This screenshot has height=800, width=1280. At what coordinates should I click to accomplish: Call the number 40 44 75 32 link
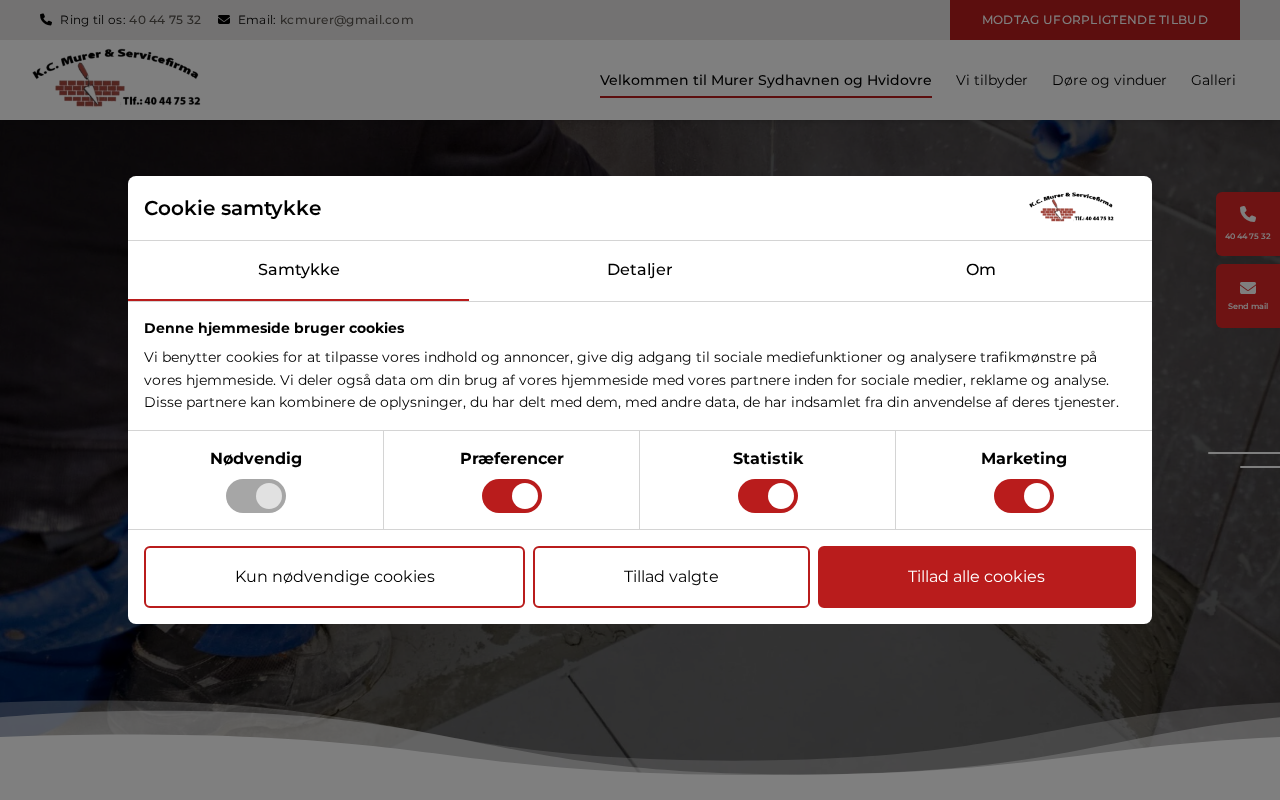pos(165,20)
